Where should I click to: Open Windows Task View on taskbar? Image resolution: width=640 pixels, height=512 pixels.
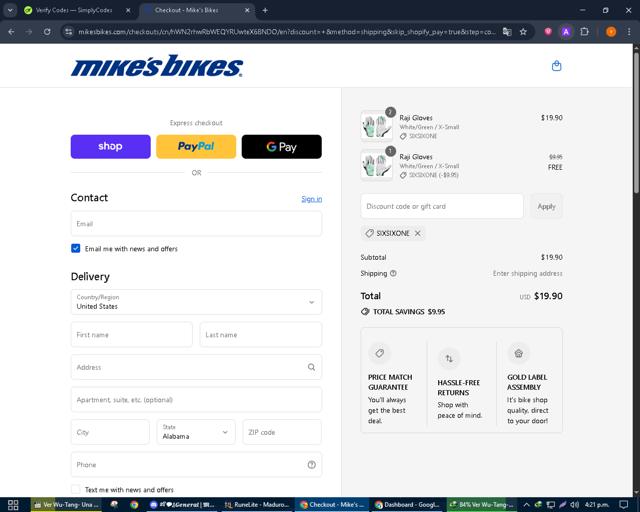pos(13,505)
